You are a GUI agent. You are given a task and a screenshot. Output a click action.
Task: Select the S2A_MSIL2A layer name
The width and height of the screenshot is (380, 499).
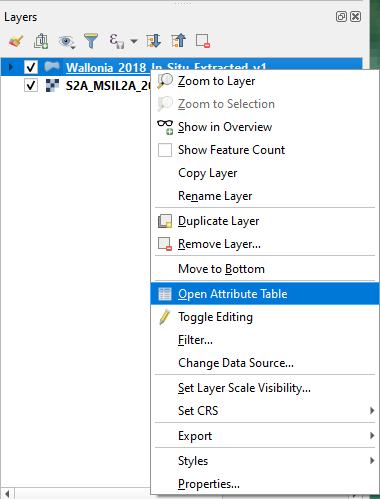[x=108, y=86]
